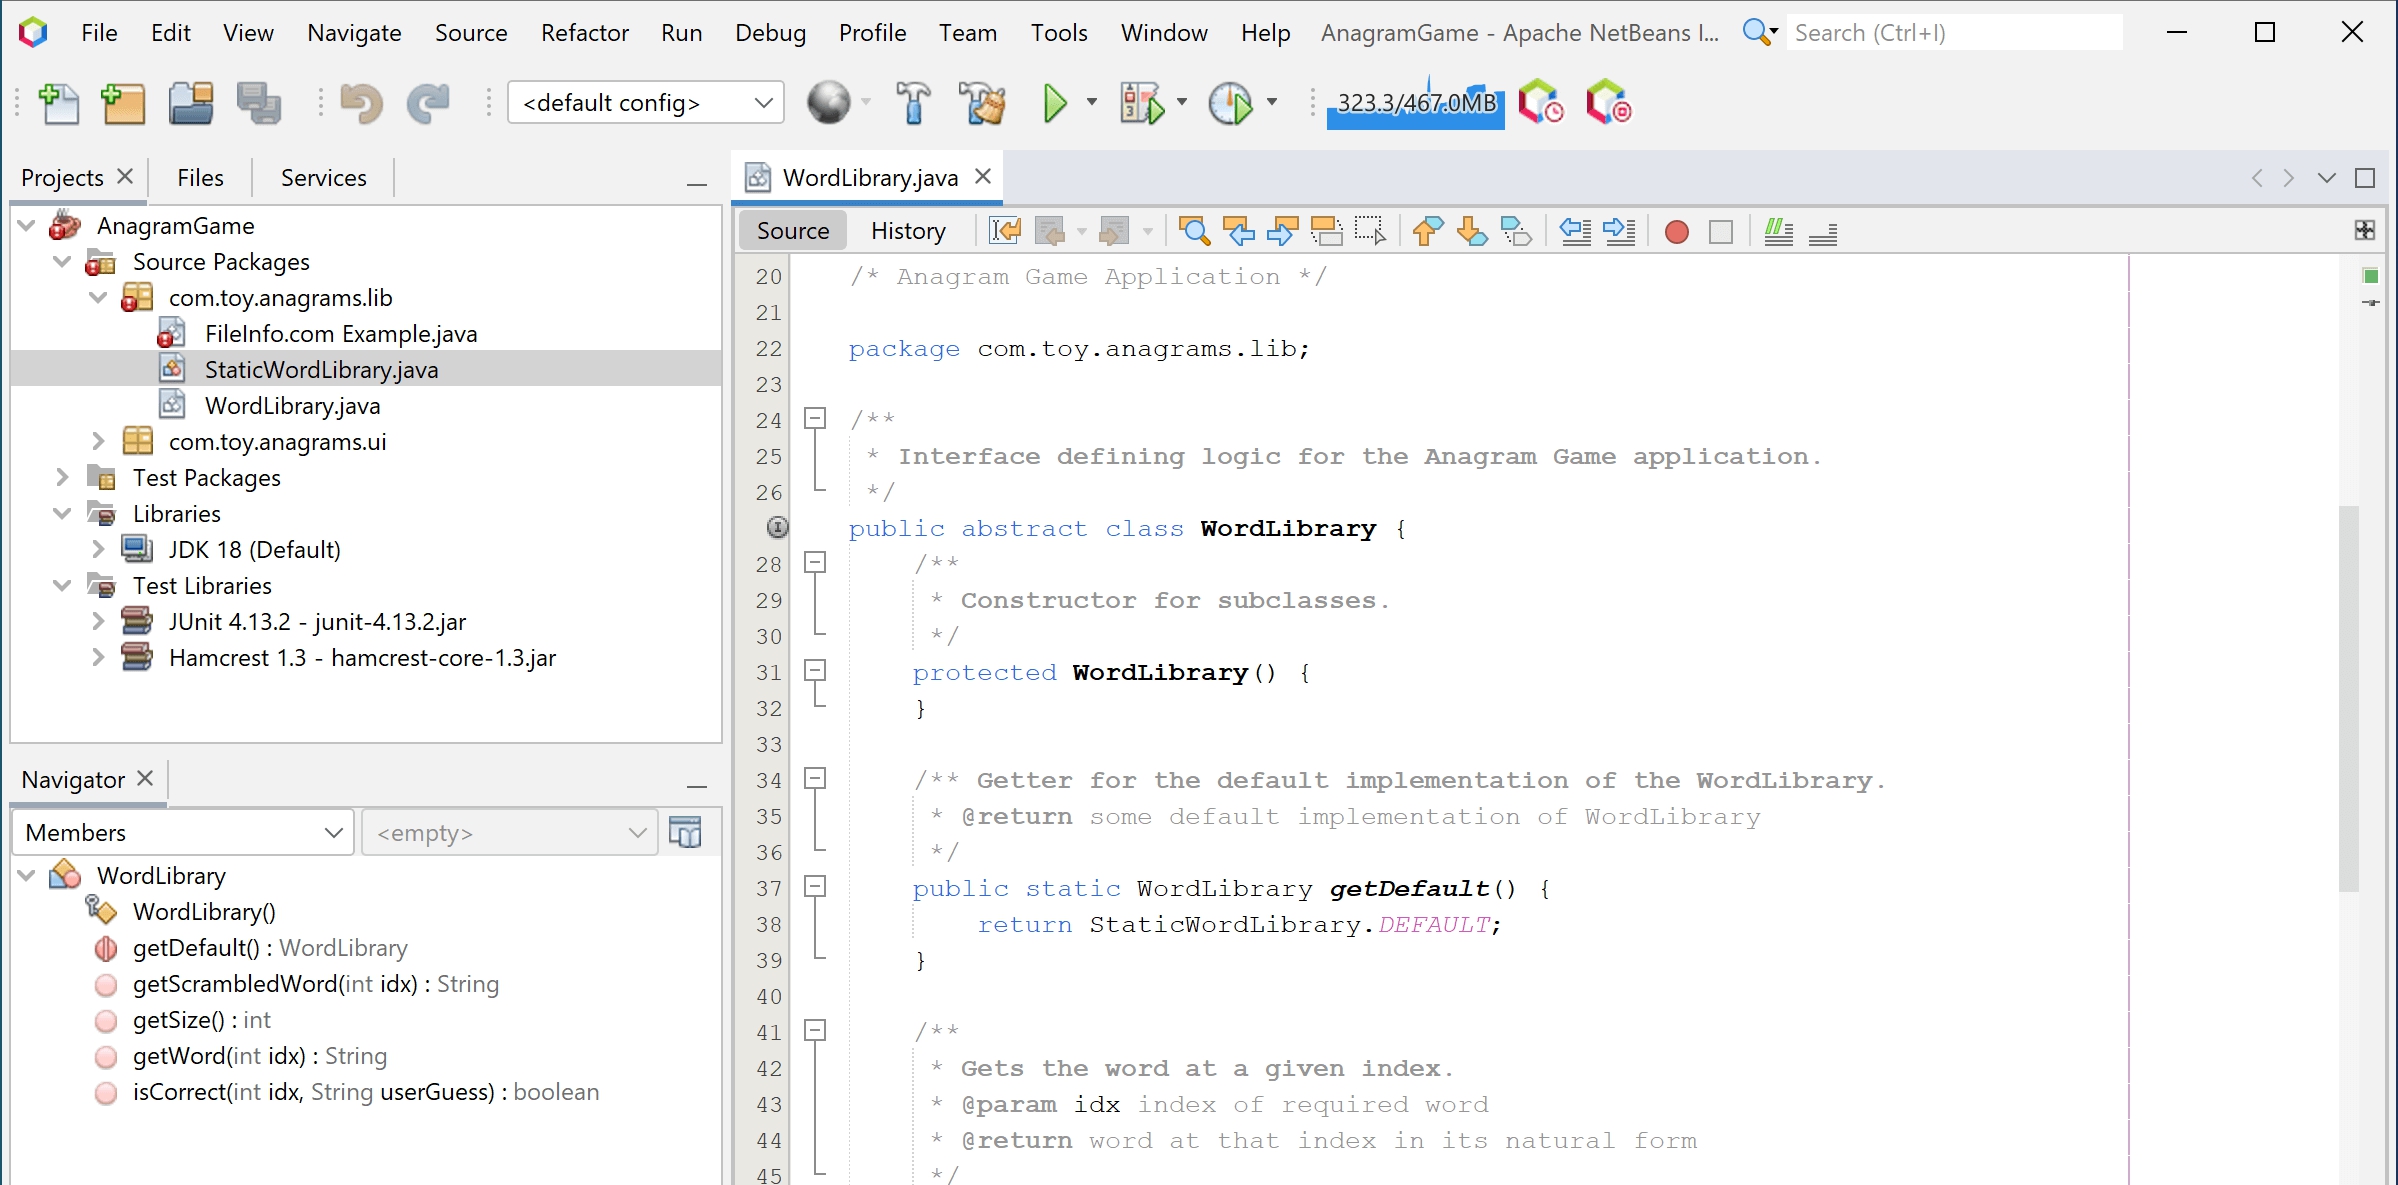Switch to the History view button
2398x1185 pixels.
click(x=907, y=231)
